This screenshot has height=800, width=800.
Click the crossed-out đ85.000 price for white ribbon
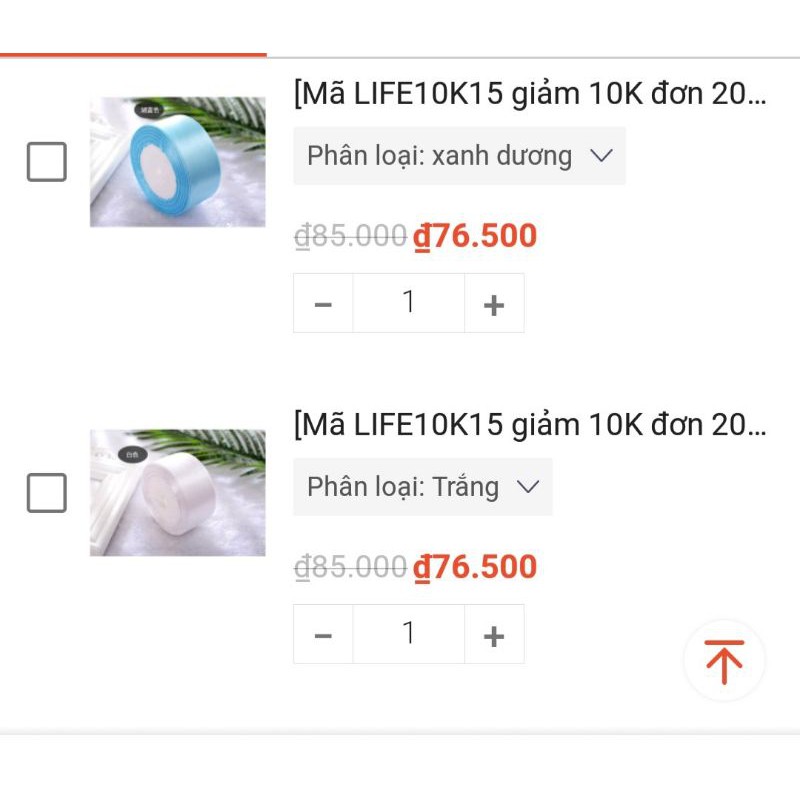tap(350, 567)
